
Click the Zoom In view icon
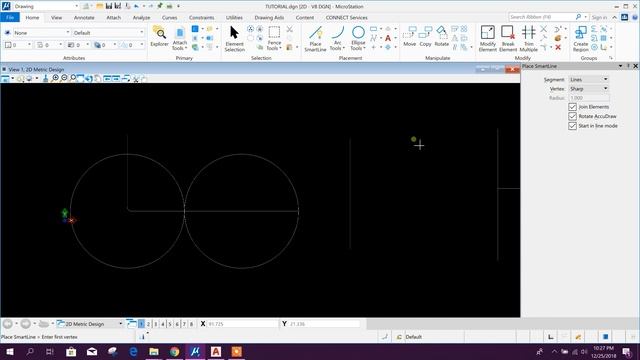[x=56, y=78]
